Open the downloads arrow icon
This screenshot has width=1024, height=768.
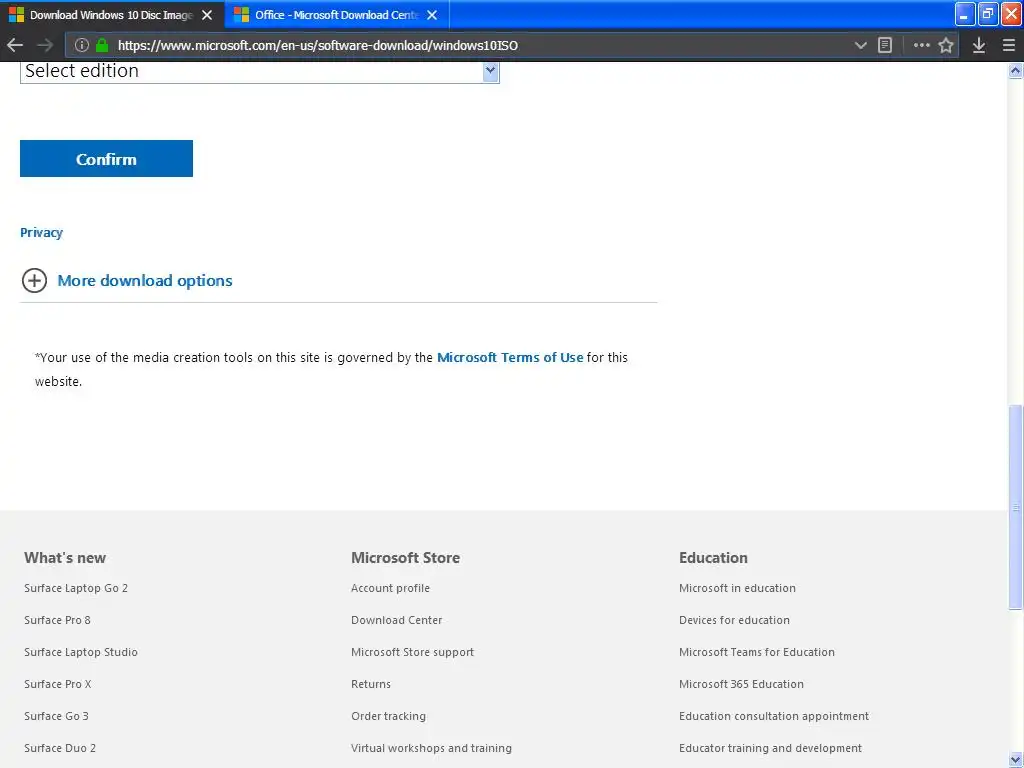point(978,45)
